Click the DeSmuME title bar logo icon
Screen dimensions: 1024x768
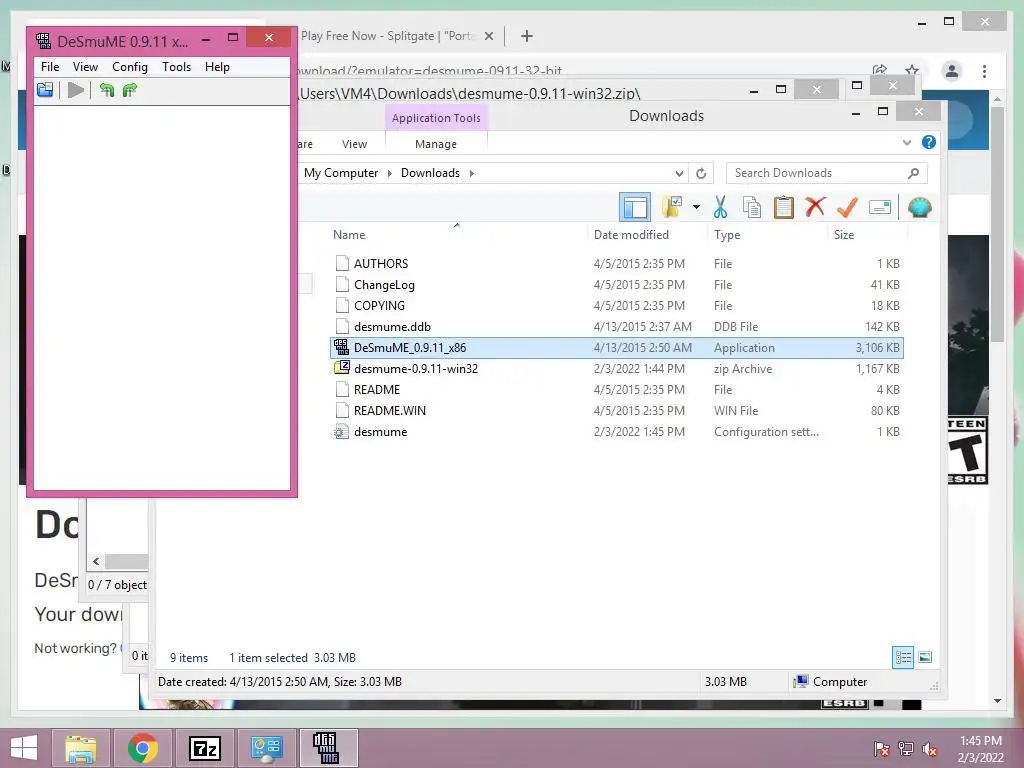pyautogui.click(x=44, y=41)
